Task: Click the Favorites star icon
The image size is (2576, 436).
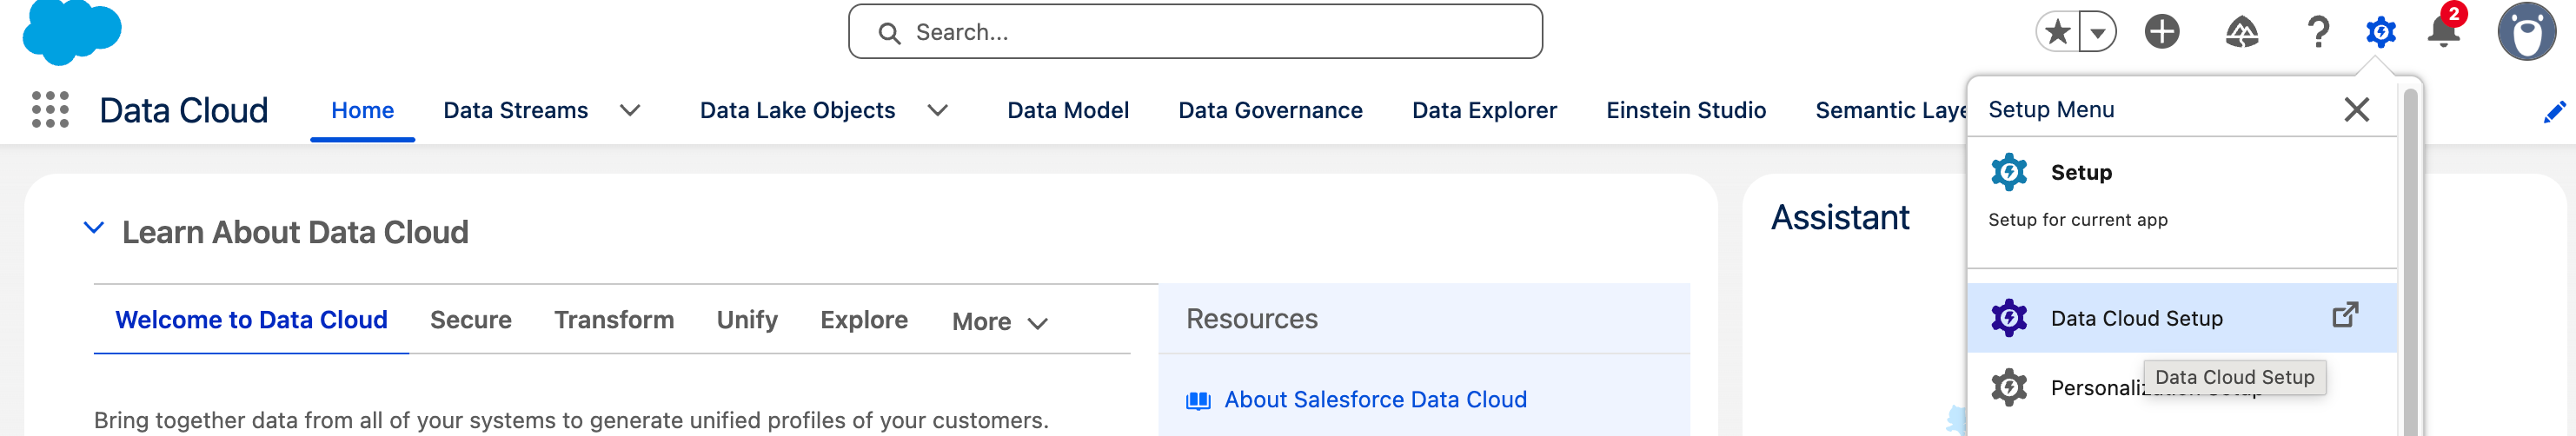Action: [2057, 32]
